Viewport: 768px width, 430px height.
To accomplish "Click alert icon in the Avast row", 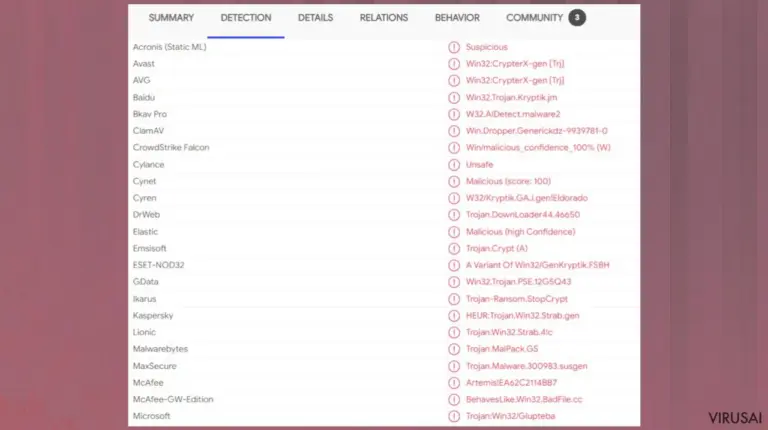I will click(x=454, y=64).
